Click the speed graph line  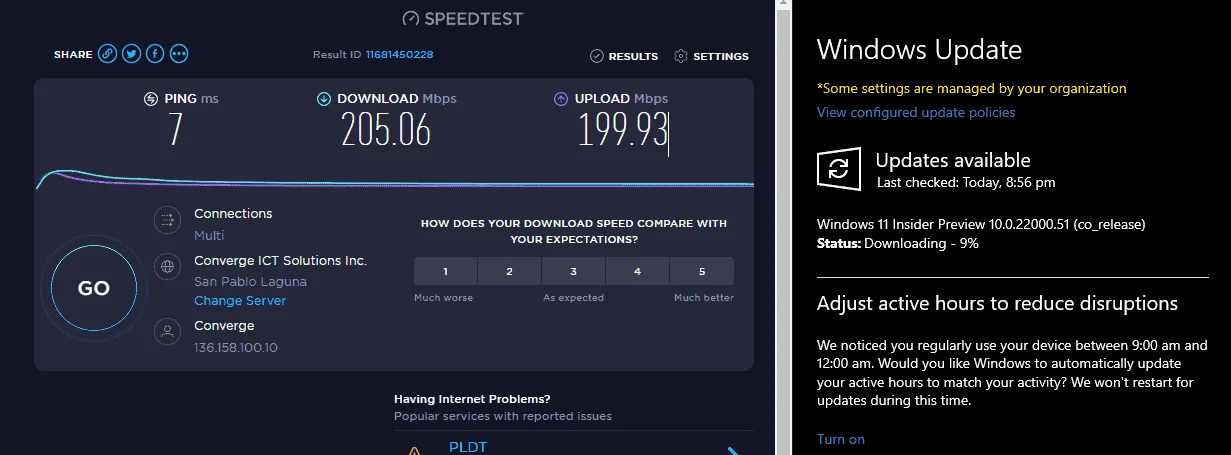coord(394,181)
